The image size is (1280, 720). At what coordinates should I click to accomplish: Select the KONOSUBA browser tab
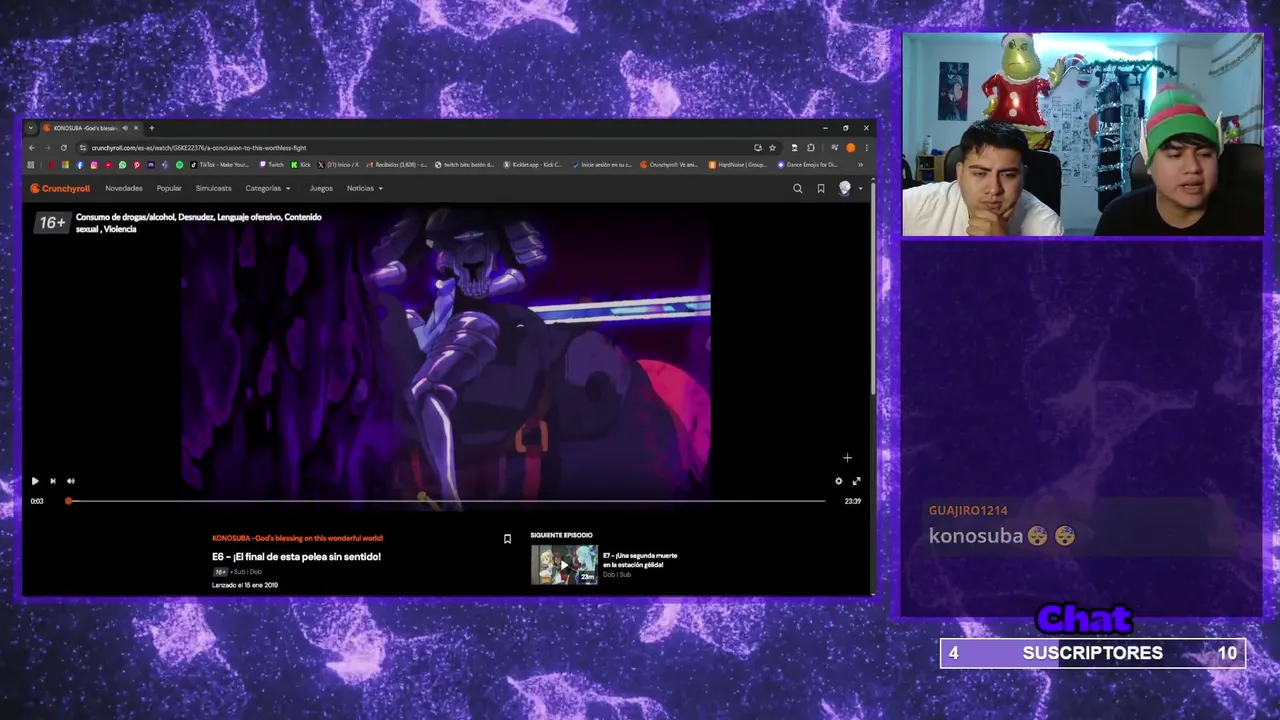[x=91, y=128]
